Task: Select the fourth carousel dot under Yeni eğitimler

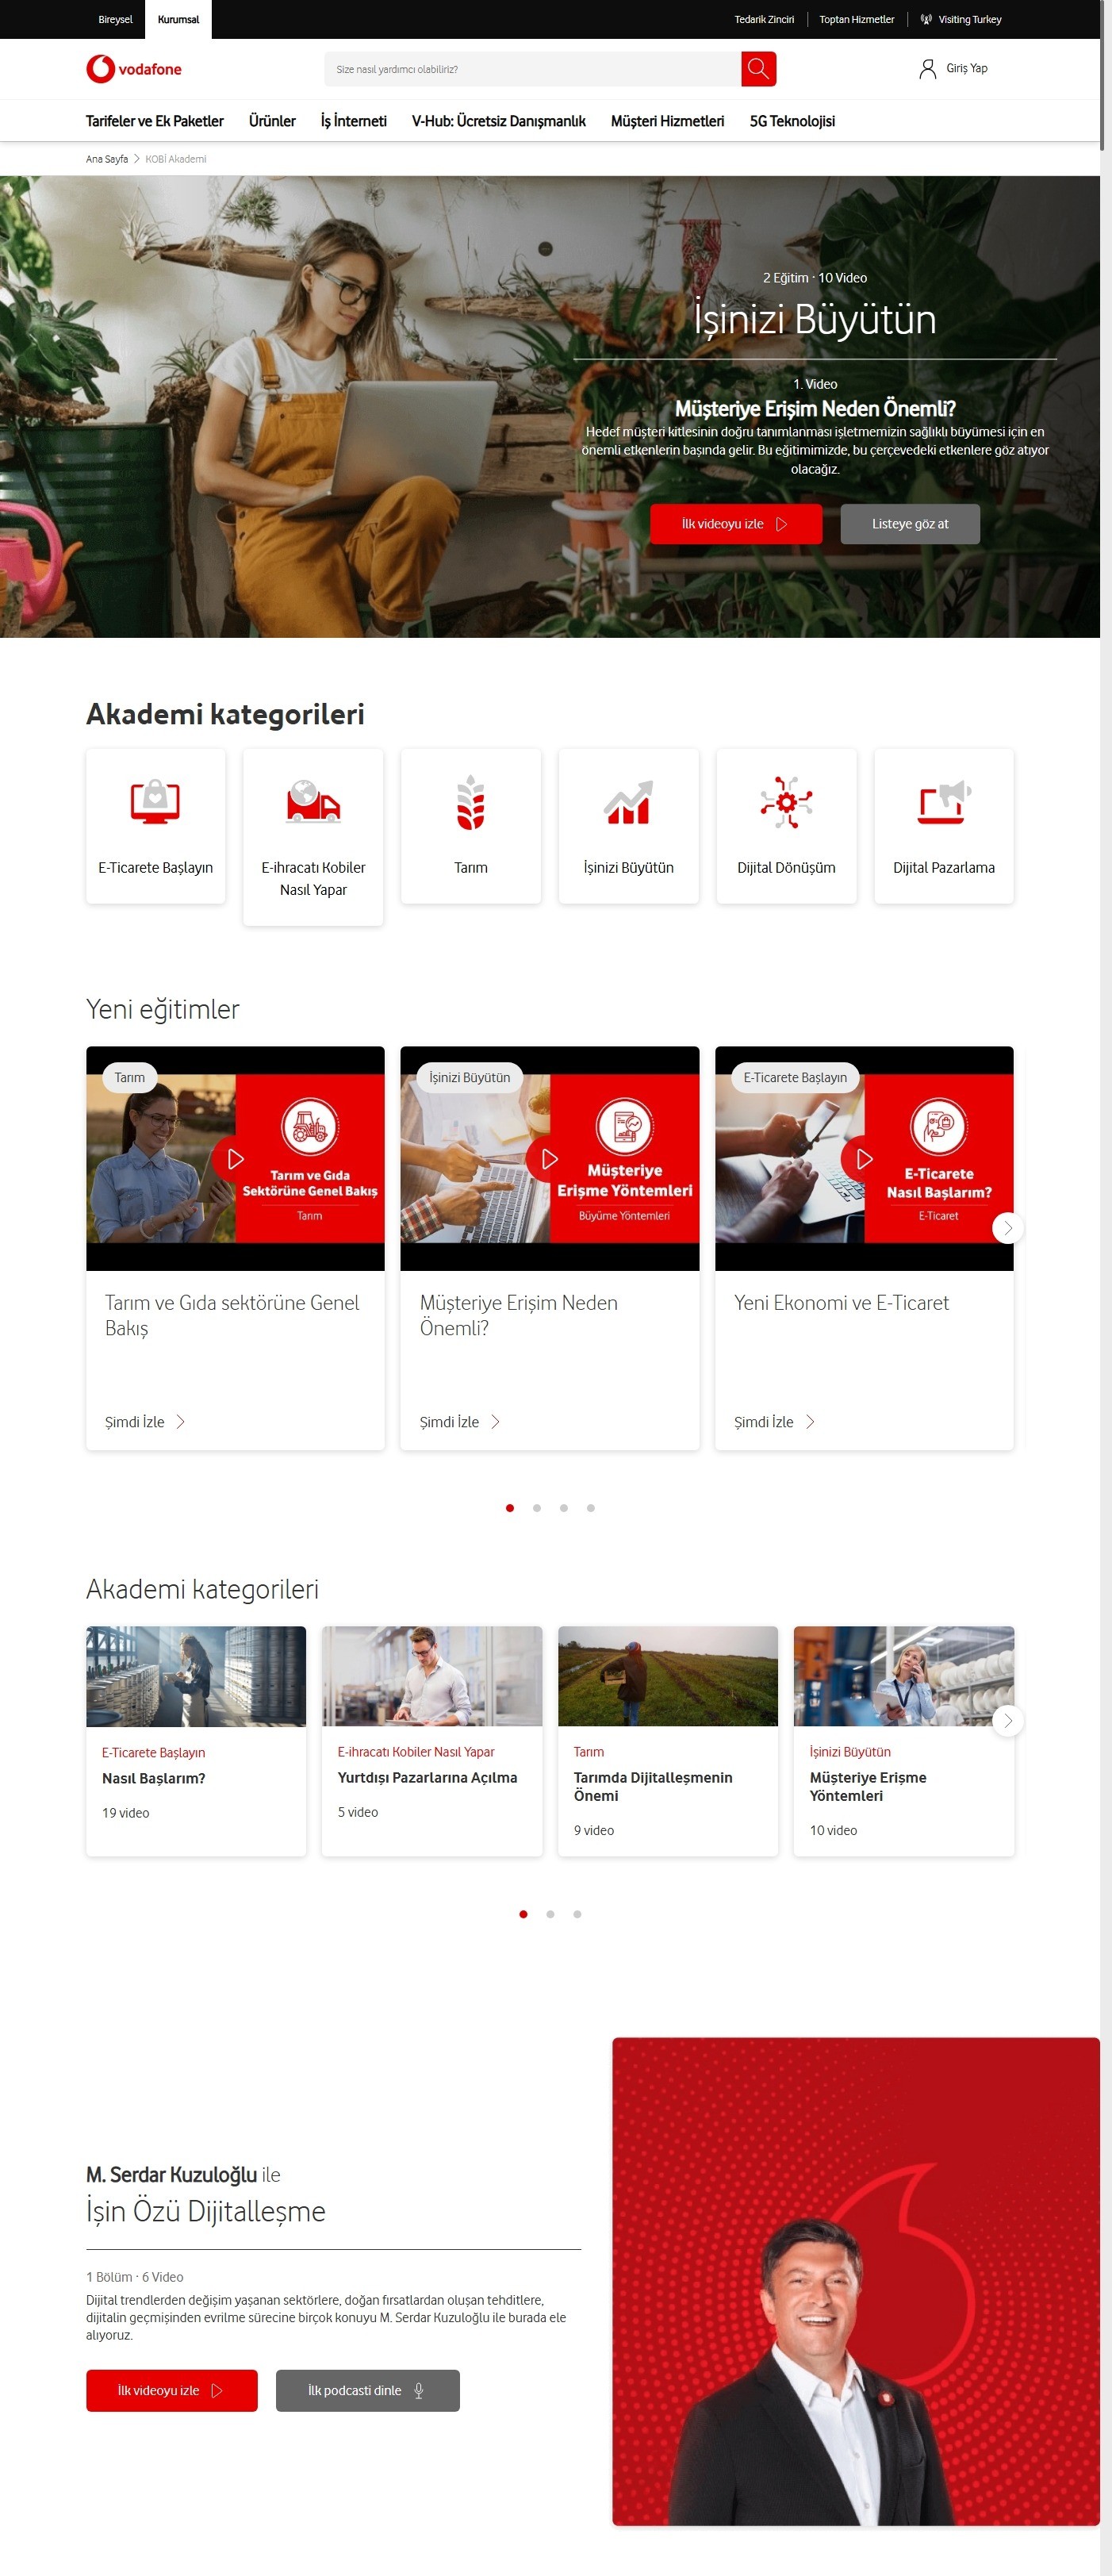Action: point(591,1508)
